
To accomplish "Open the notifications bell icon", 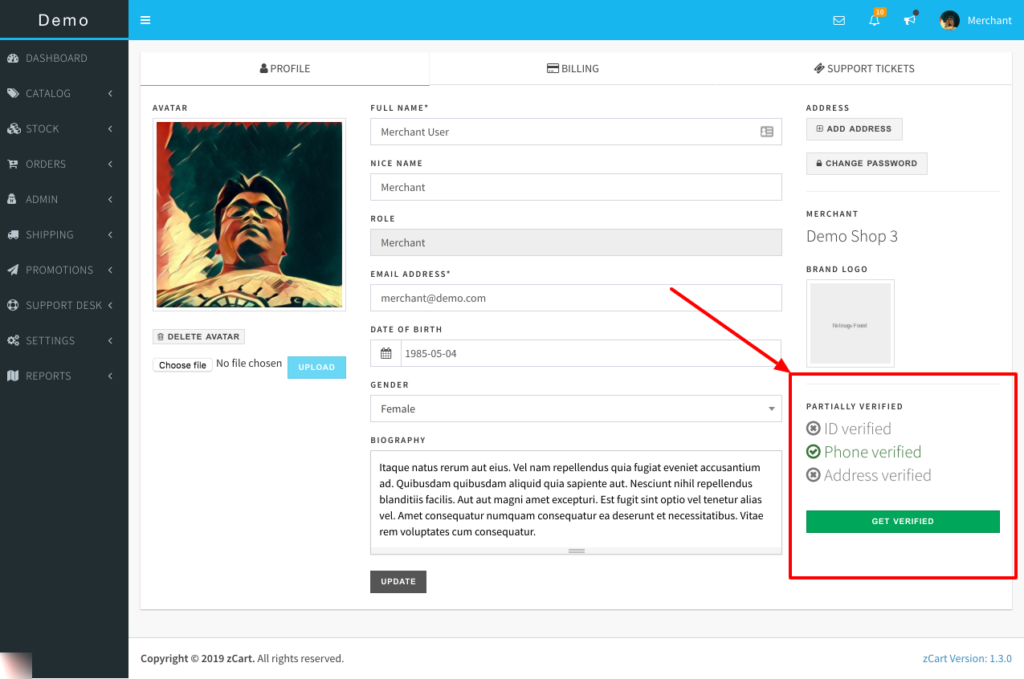I will 874,20.
